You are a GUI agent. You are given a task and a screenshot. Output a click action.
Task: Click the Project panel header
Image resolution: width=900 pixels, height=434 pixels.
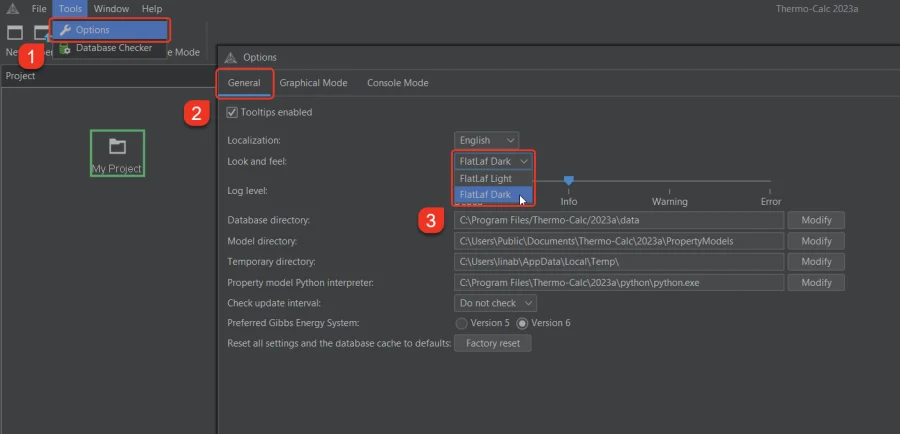pos(108,76)
